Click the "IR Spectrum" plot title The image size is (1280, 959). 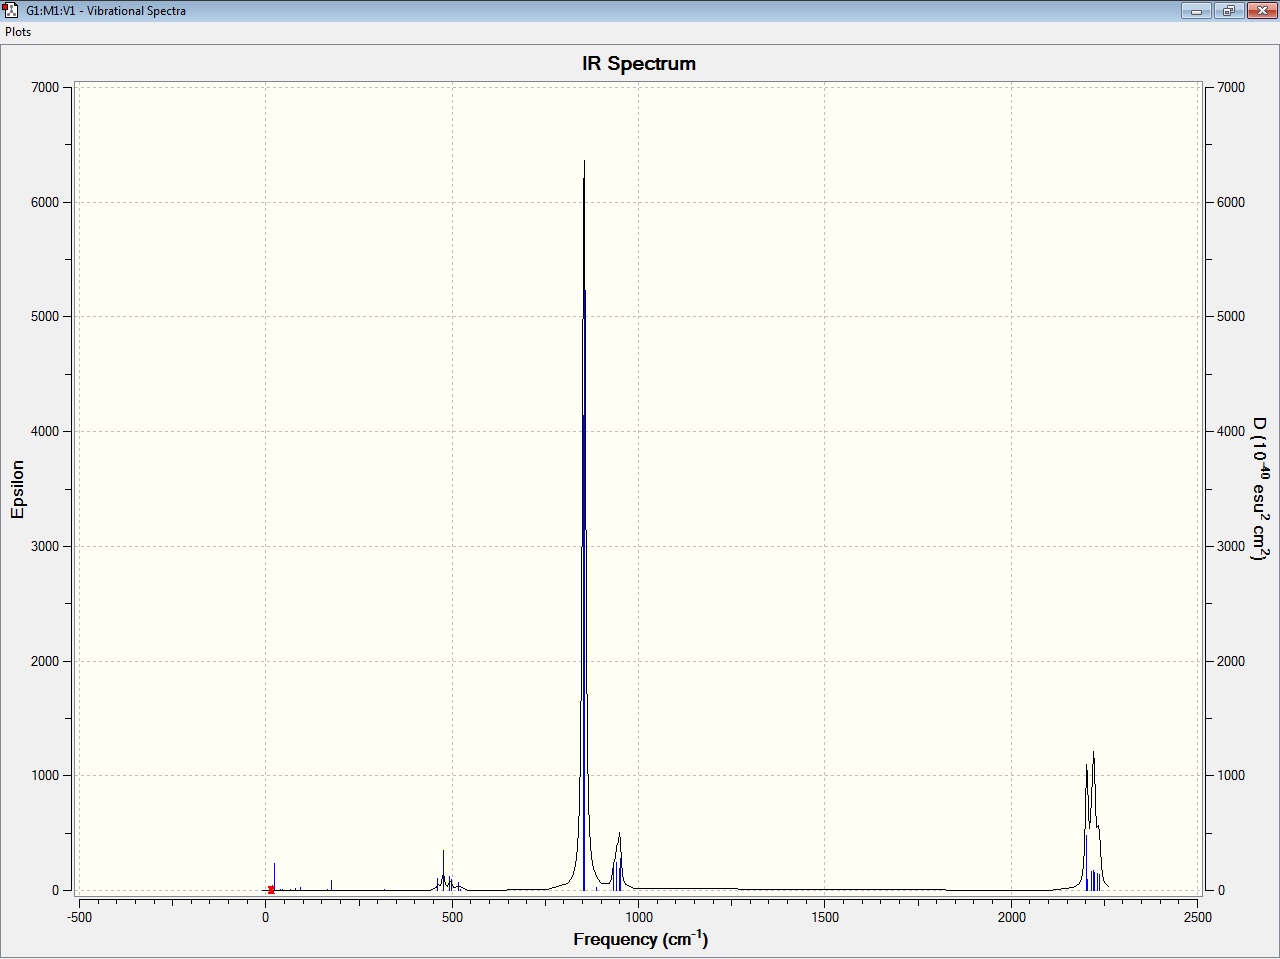click(639, 64)
